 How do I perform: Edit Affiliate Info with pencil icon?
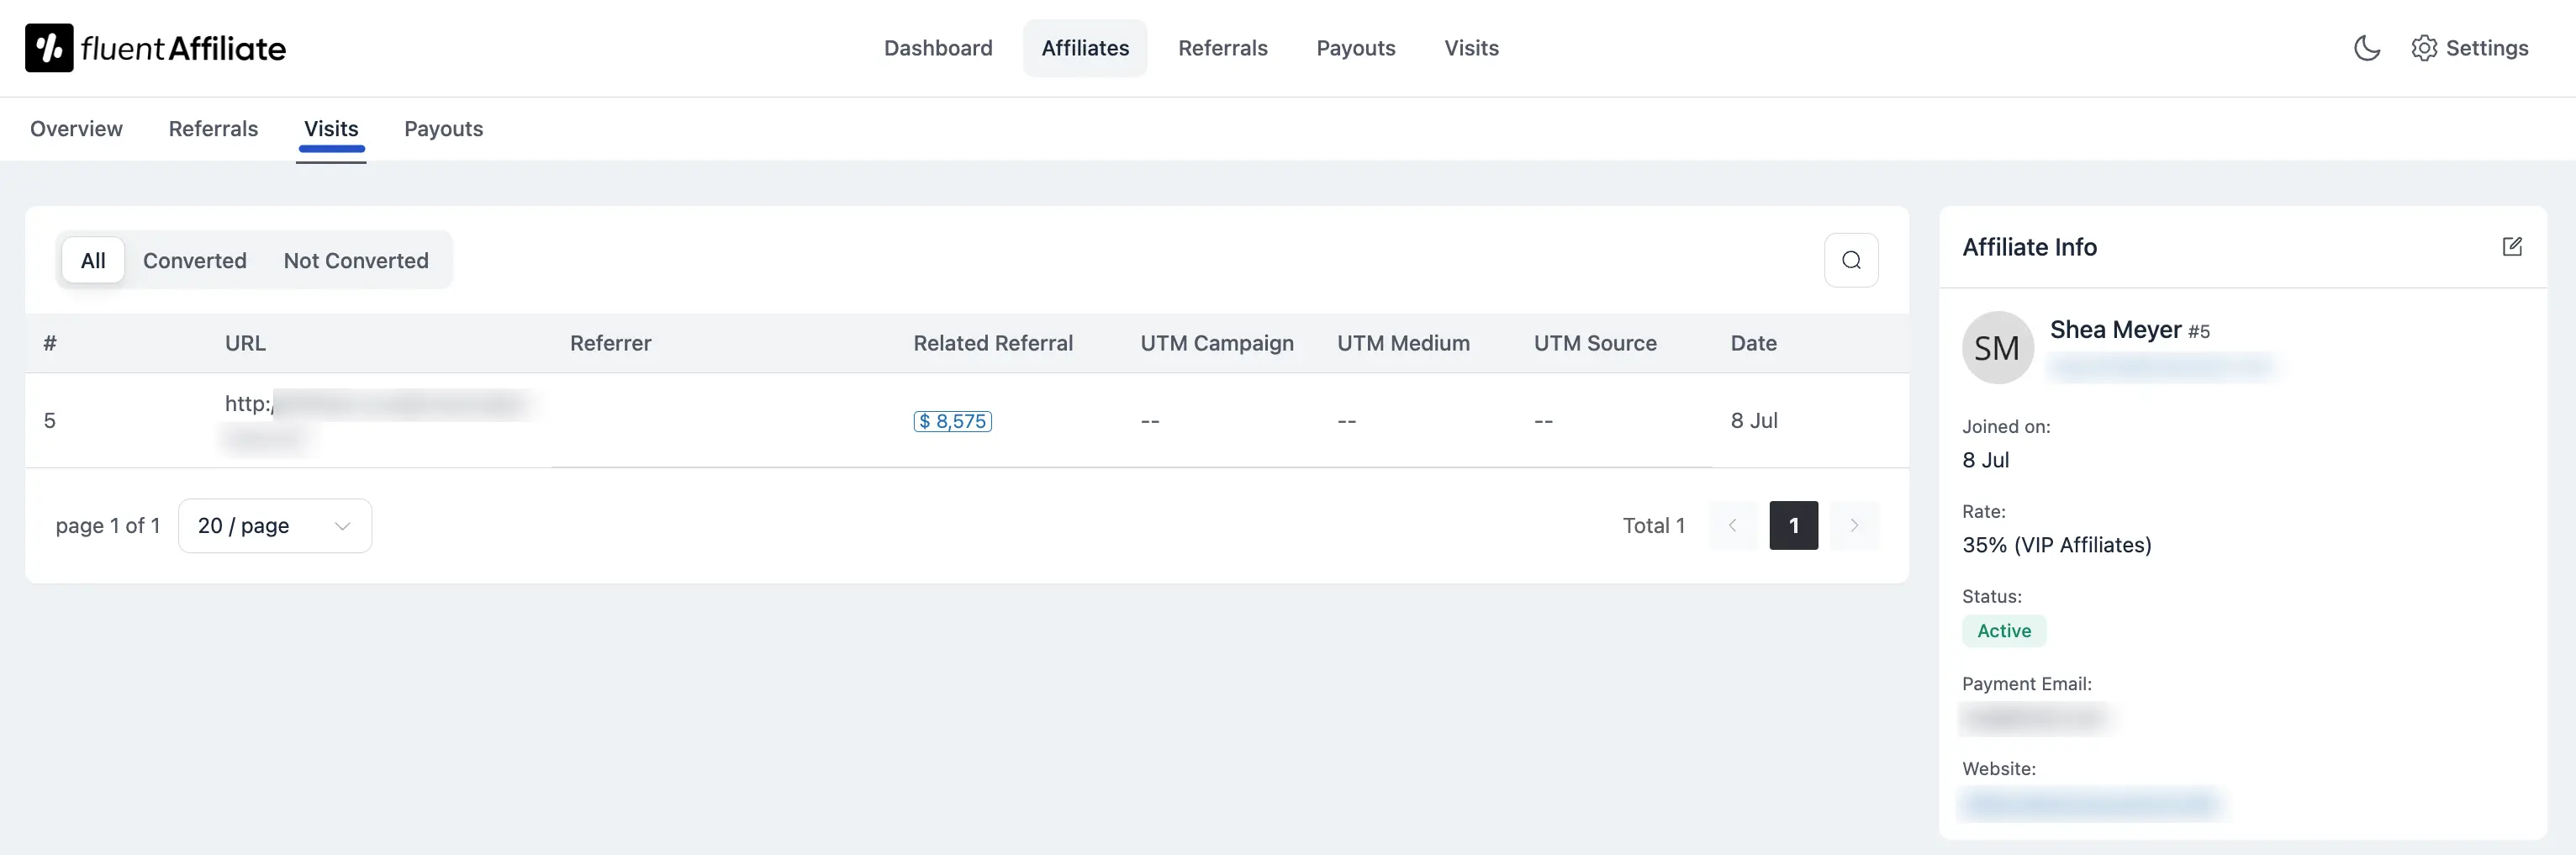(2514, 247)
